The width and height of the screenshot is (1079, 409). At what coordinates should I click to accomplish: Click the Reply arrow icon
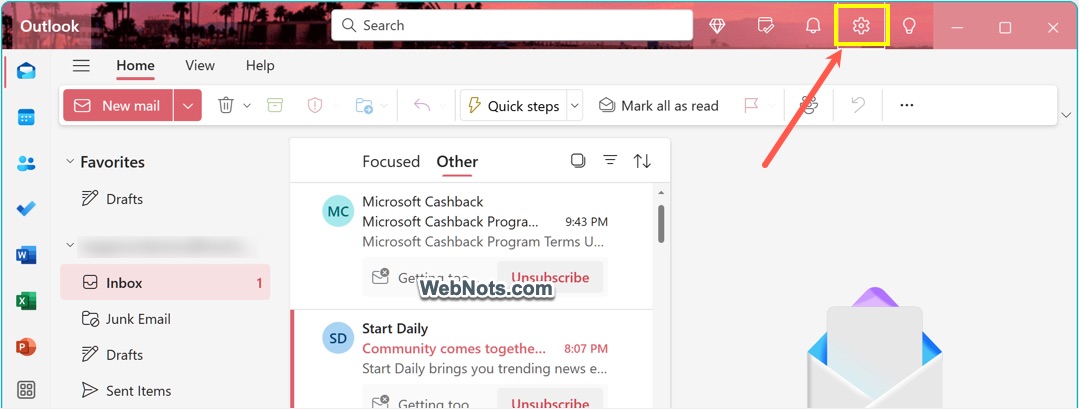pos(422,105)
